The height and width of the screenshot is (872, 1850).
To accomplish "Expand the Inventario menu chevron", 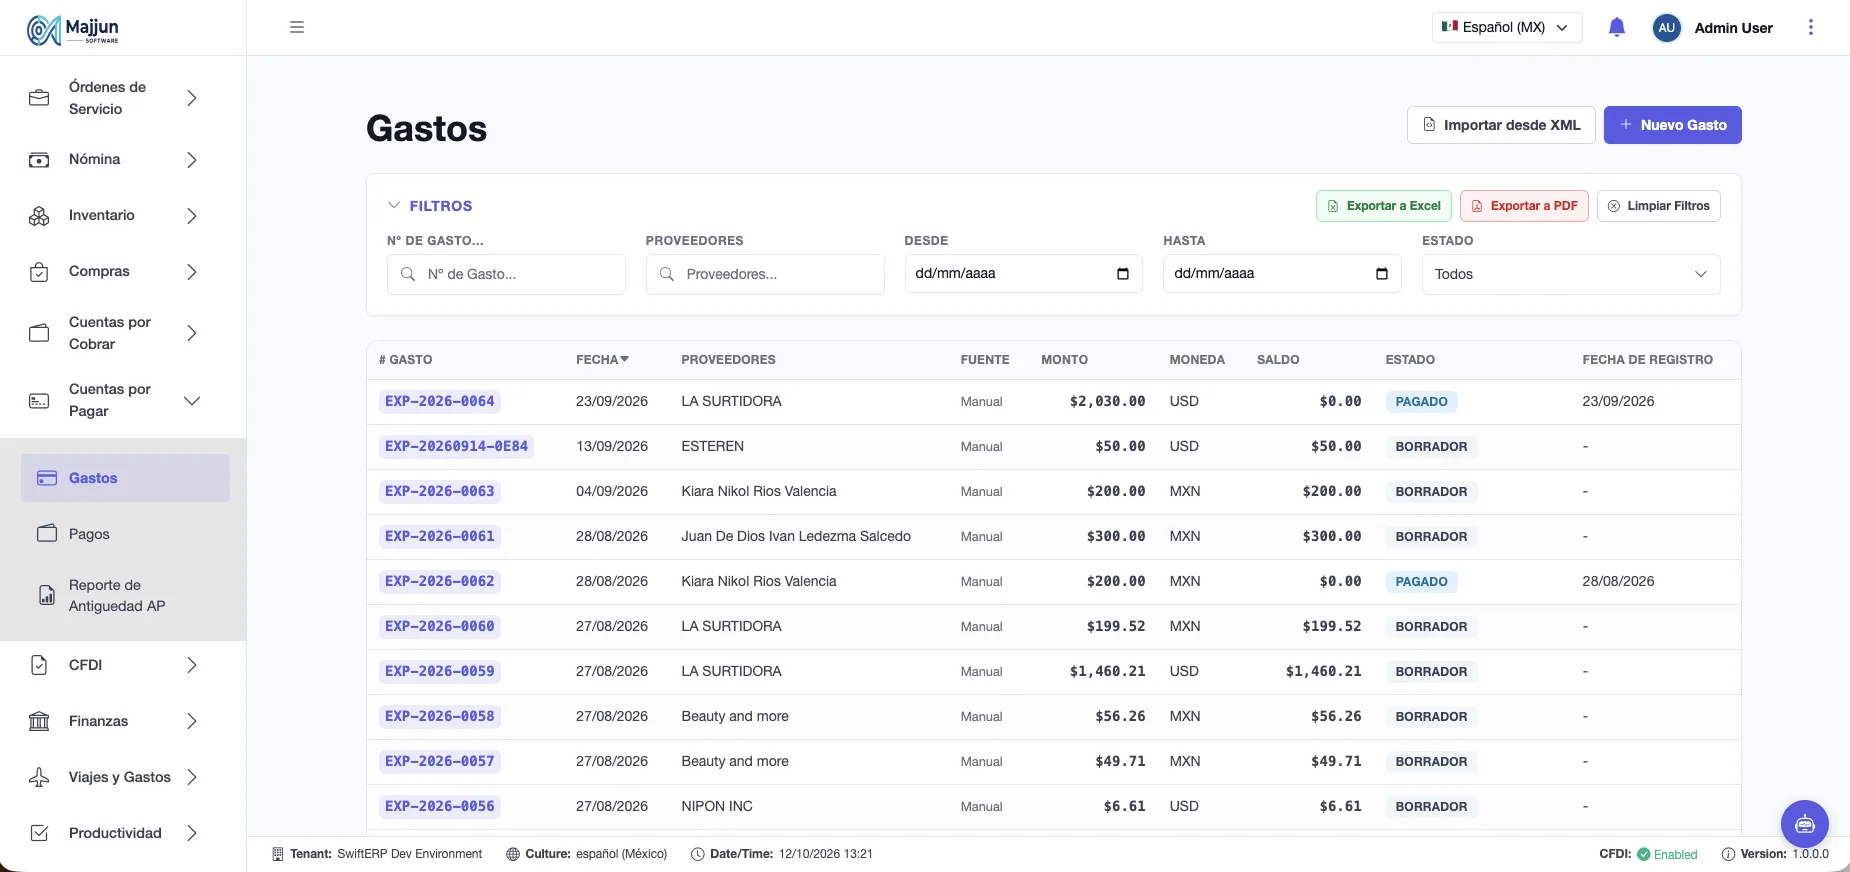I will tap(192, 216).
